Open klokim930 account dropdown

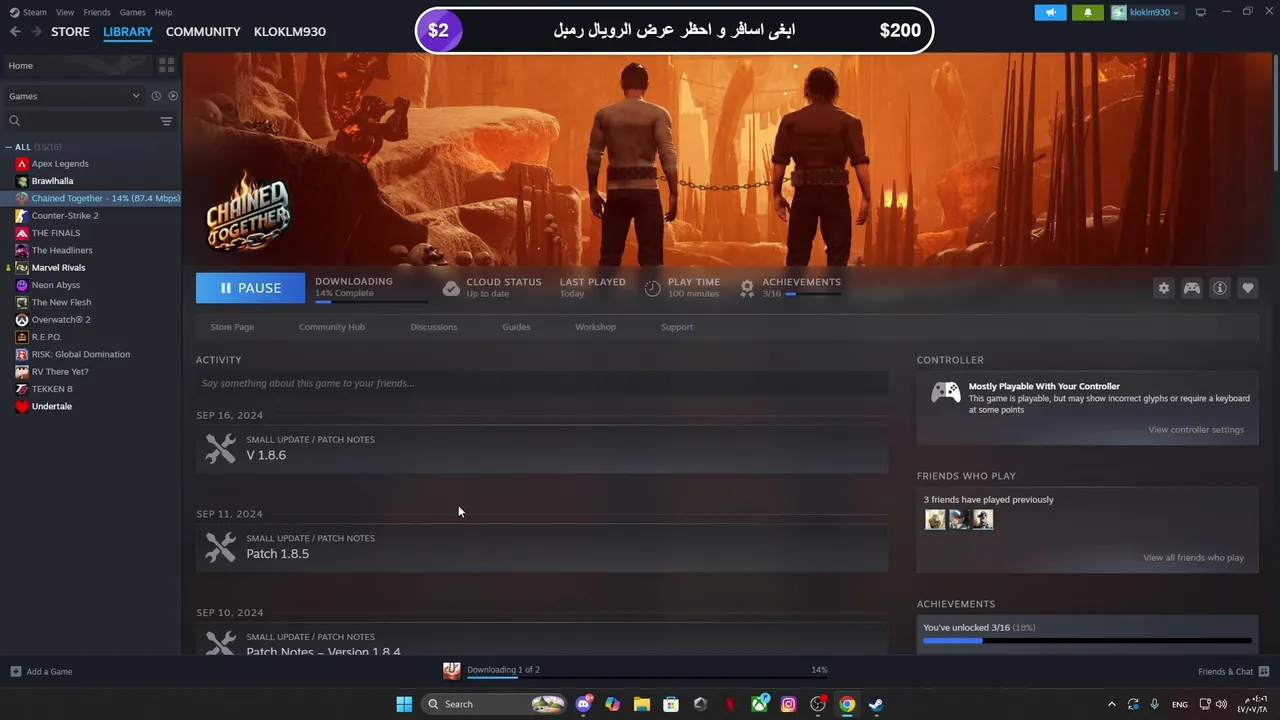pos(1146,12)
